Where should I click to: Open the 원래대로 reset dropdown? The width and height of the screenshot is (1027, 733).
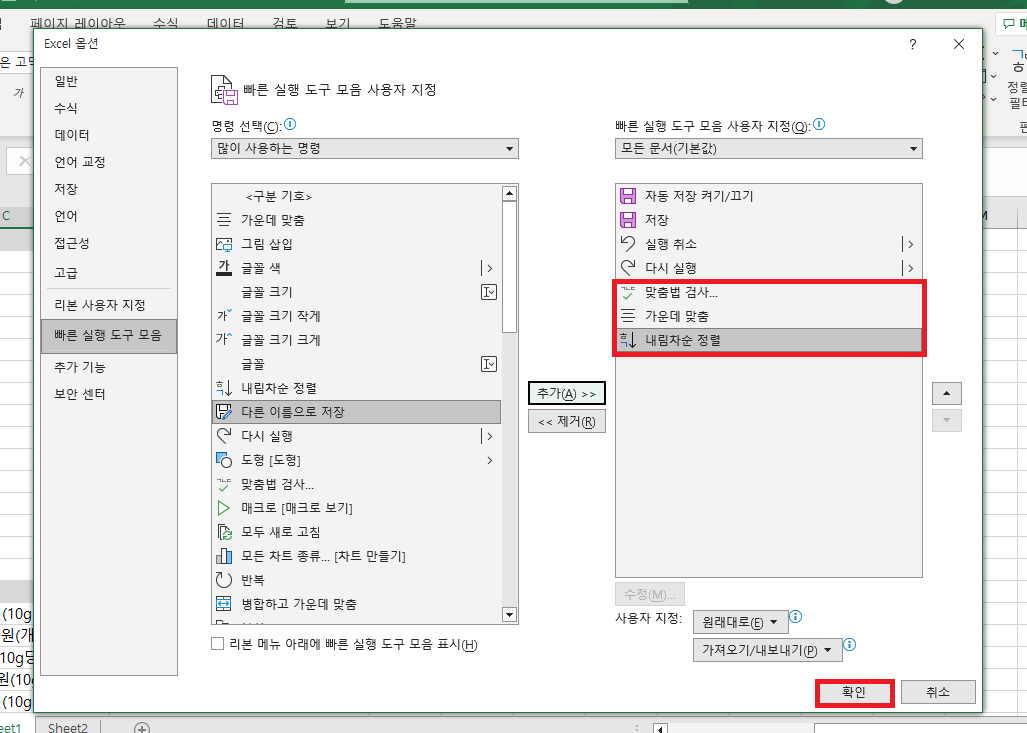pyautogui.click(x=740, y=622)
